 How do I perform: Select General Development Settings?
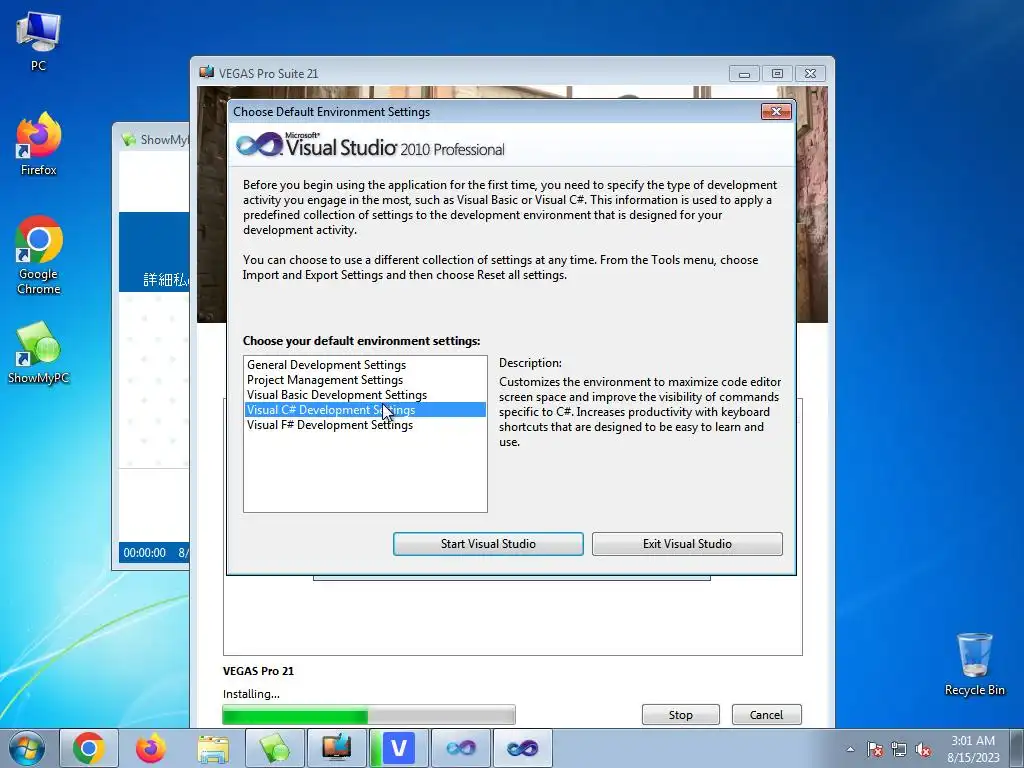[365, 364]
